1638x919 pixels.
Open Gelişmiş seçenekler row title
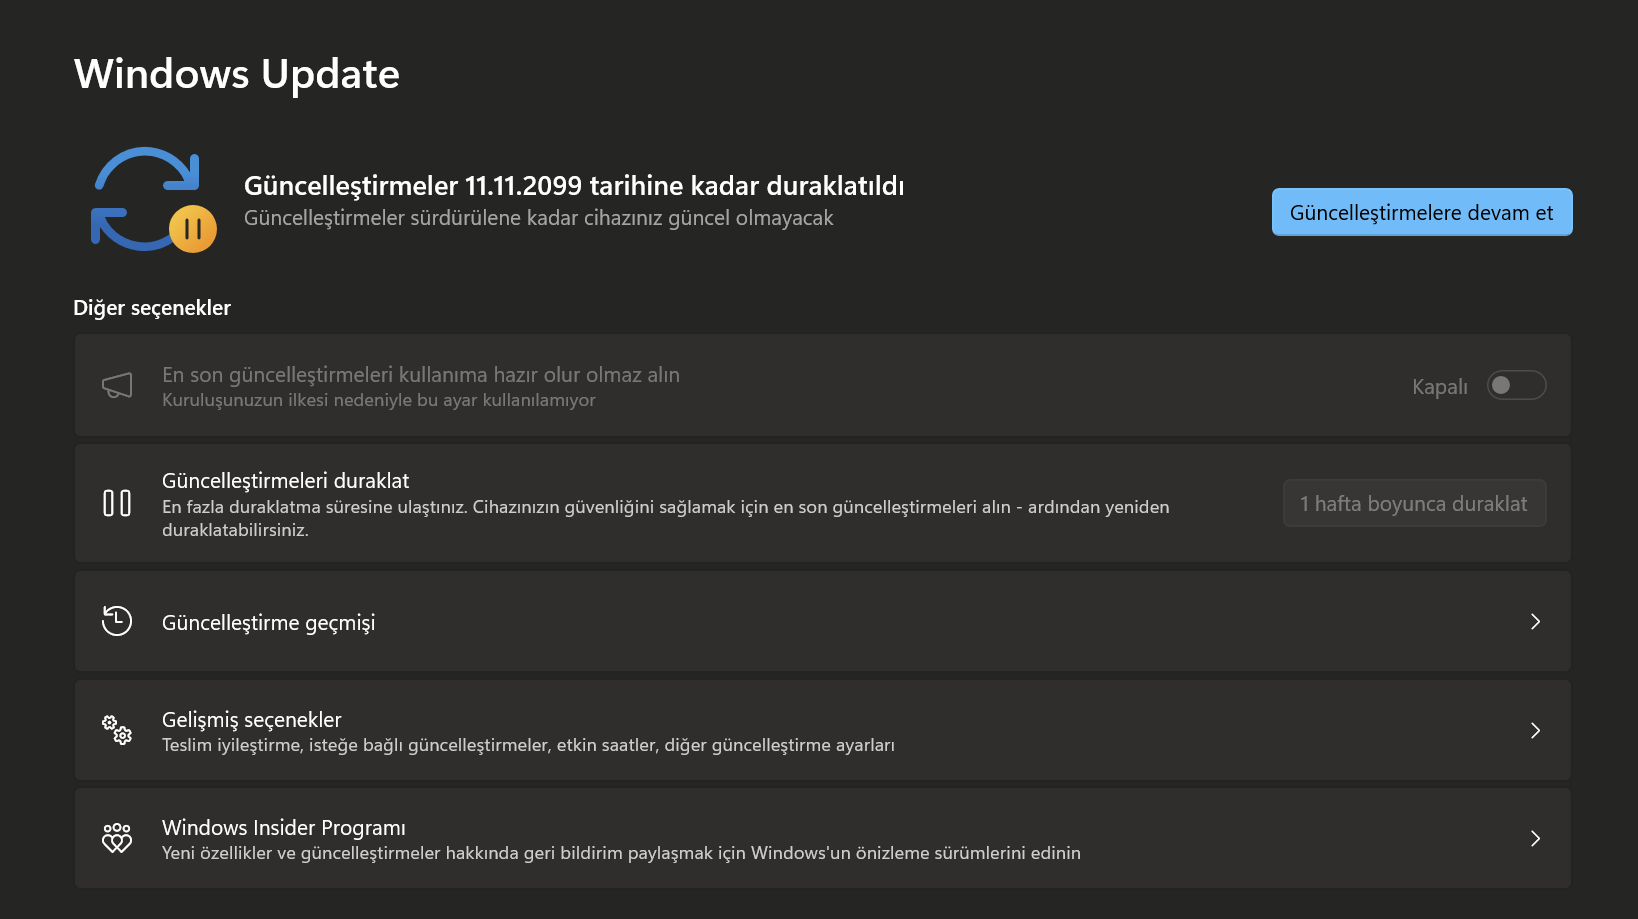coord(252,720)
